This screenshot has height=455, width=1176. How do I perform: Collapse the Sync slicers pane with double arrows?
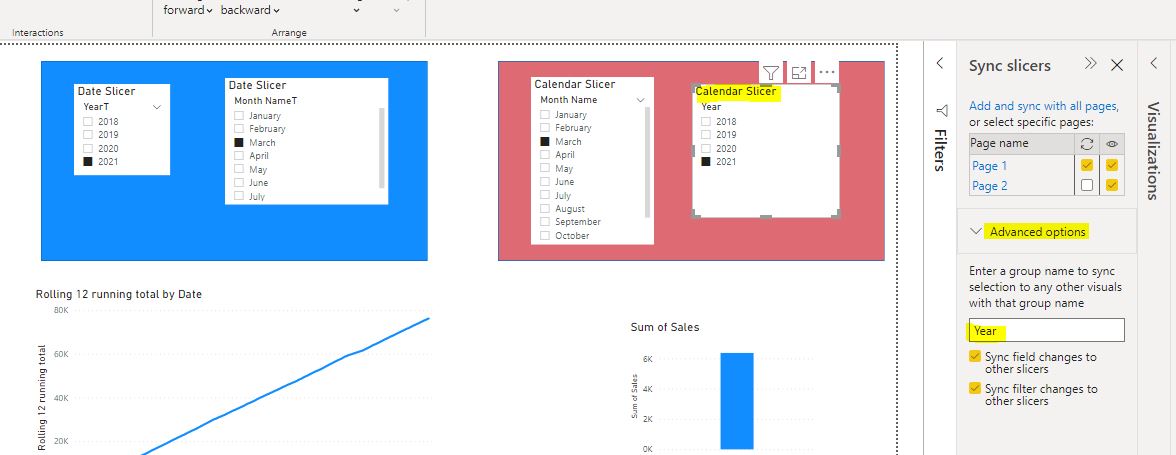point(1090,64)
